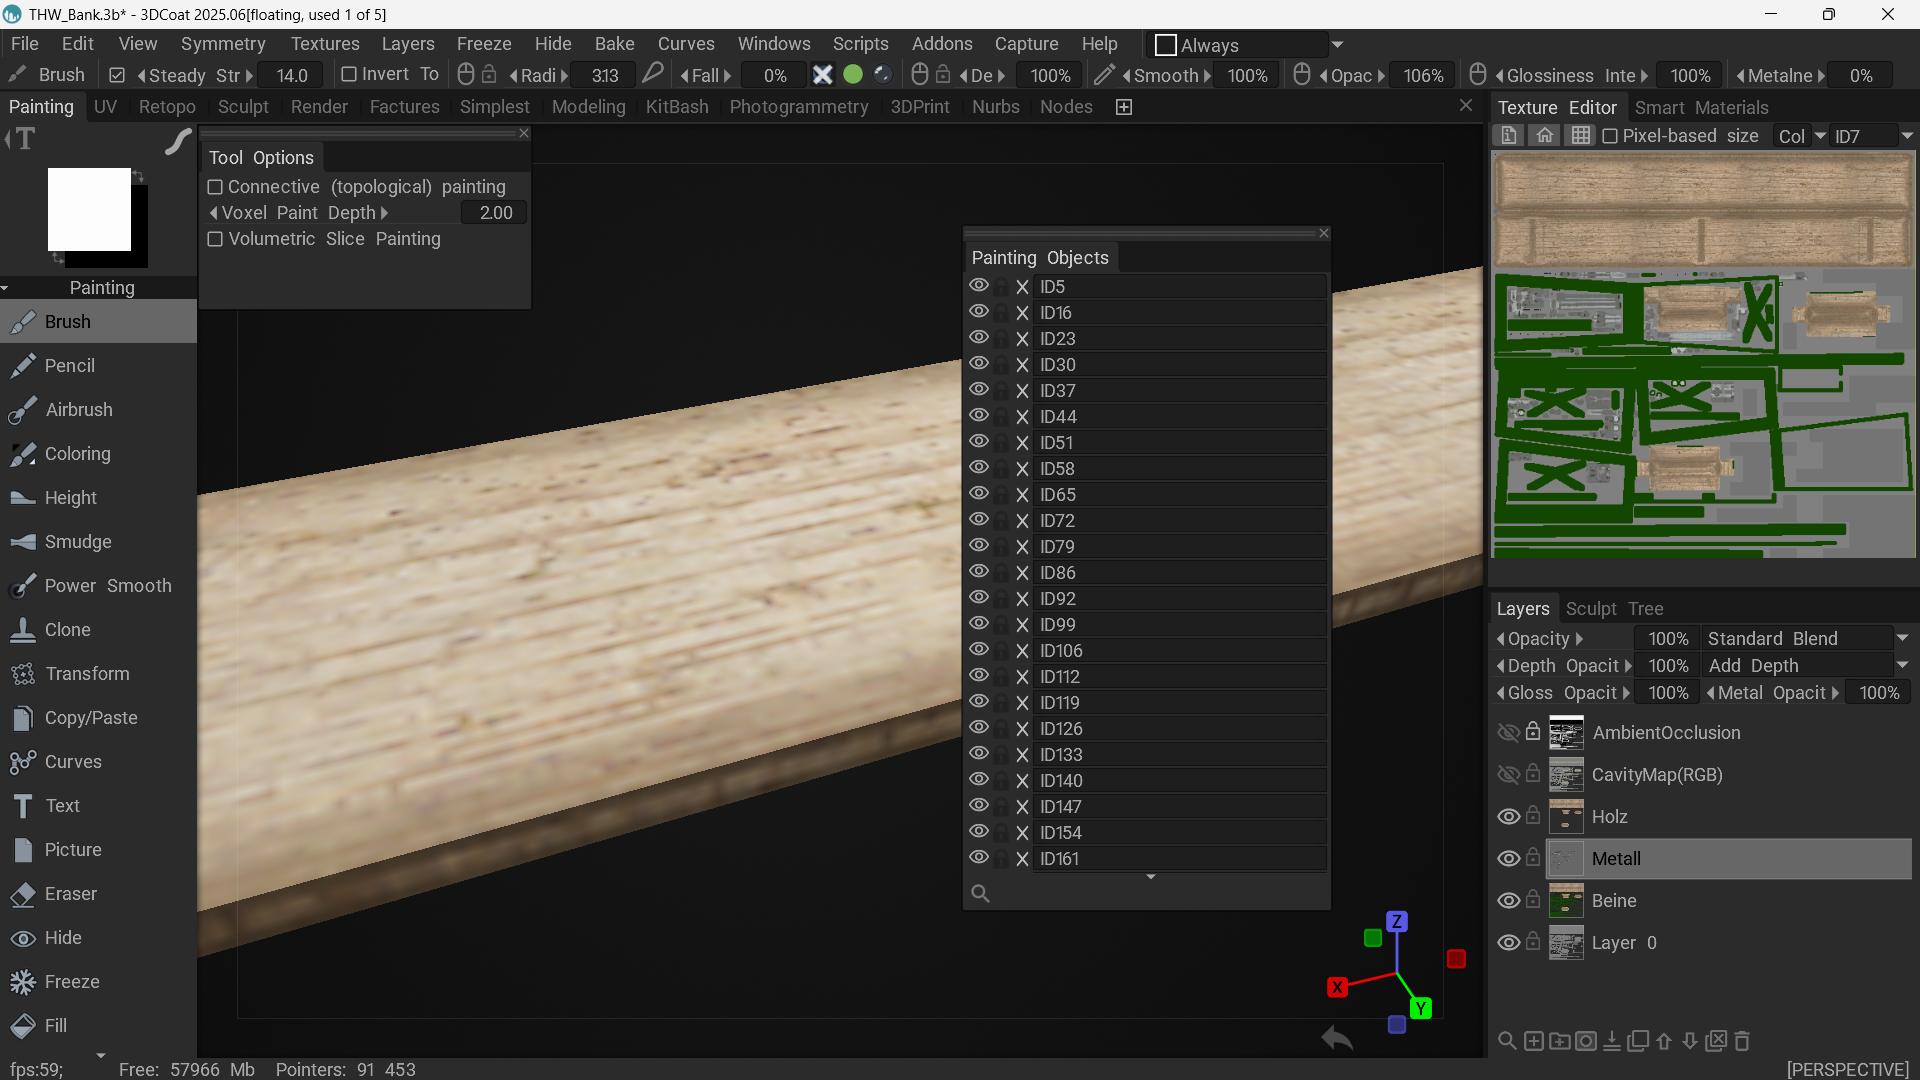
Task: Activate the Eraser tool
Action: tap(98, 894)
